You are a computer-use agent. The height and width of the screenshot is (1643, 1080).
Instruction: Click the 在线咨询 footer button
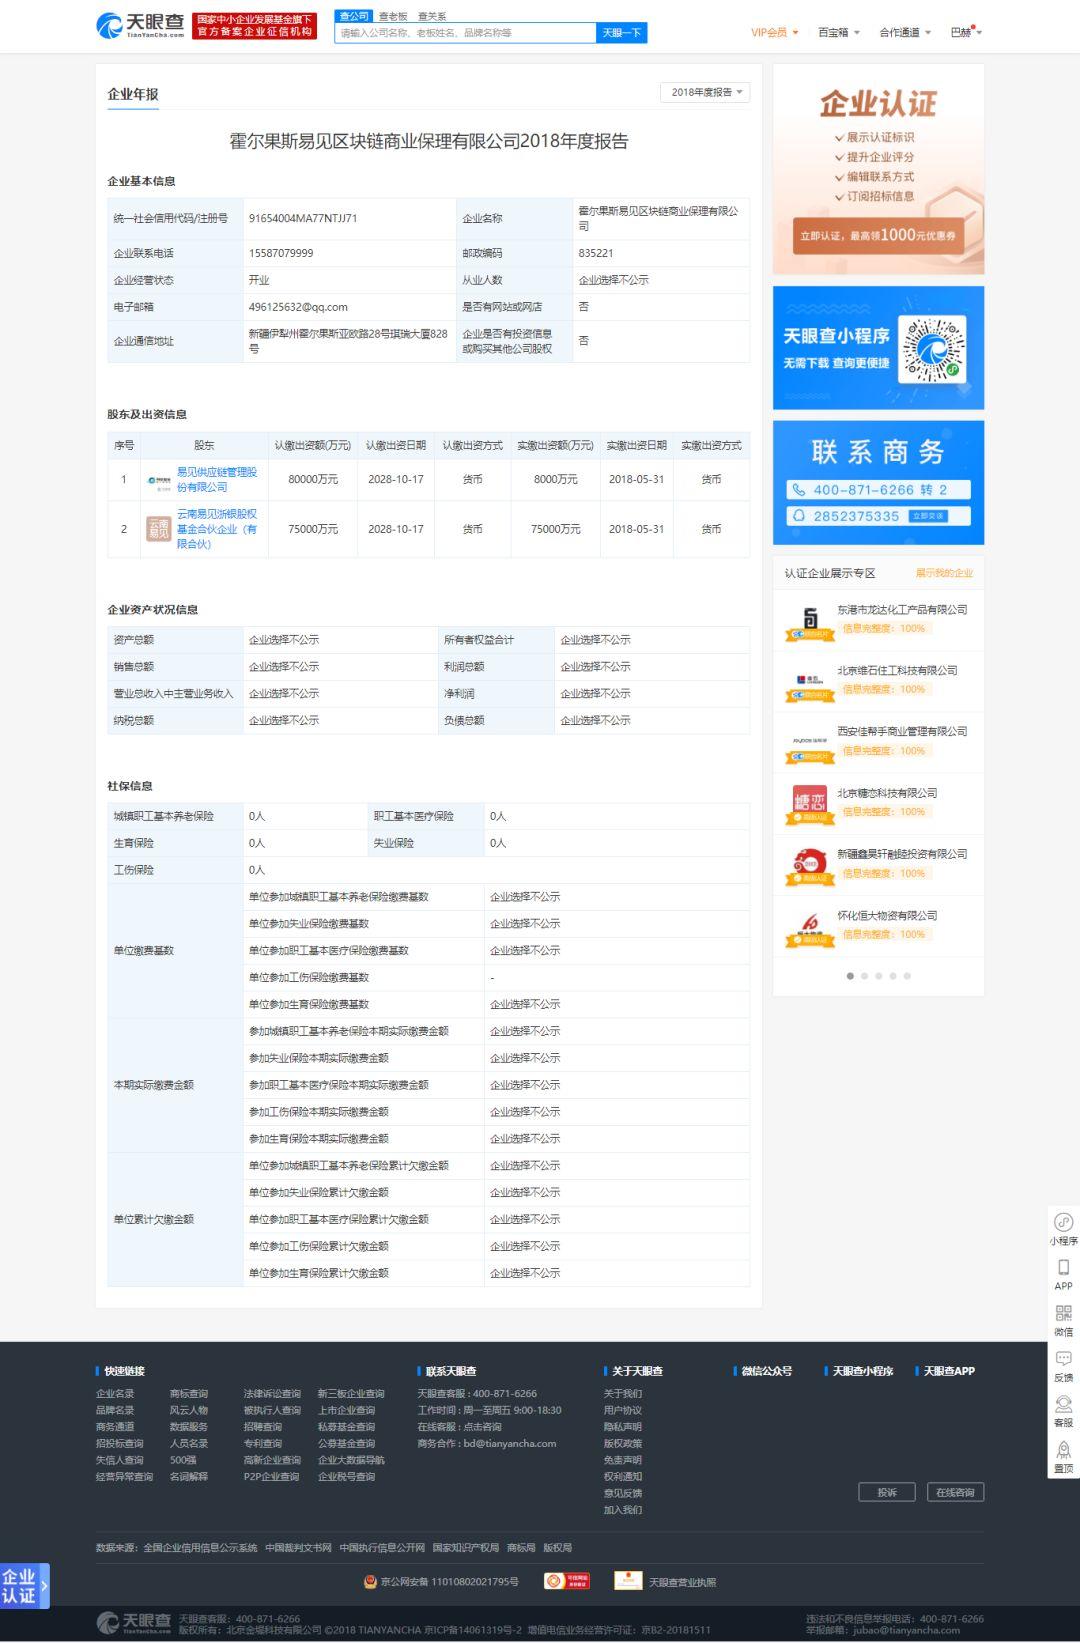(955, 1492)
